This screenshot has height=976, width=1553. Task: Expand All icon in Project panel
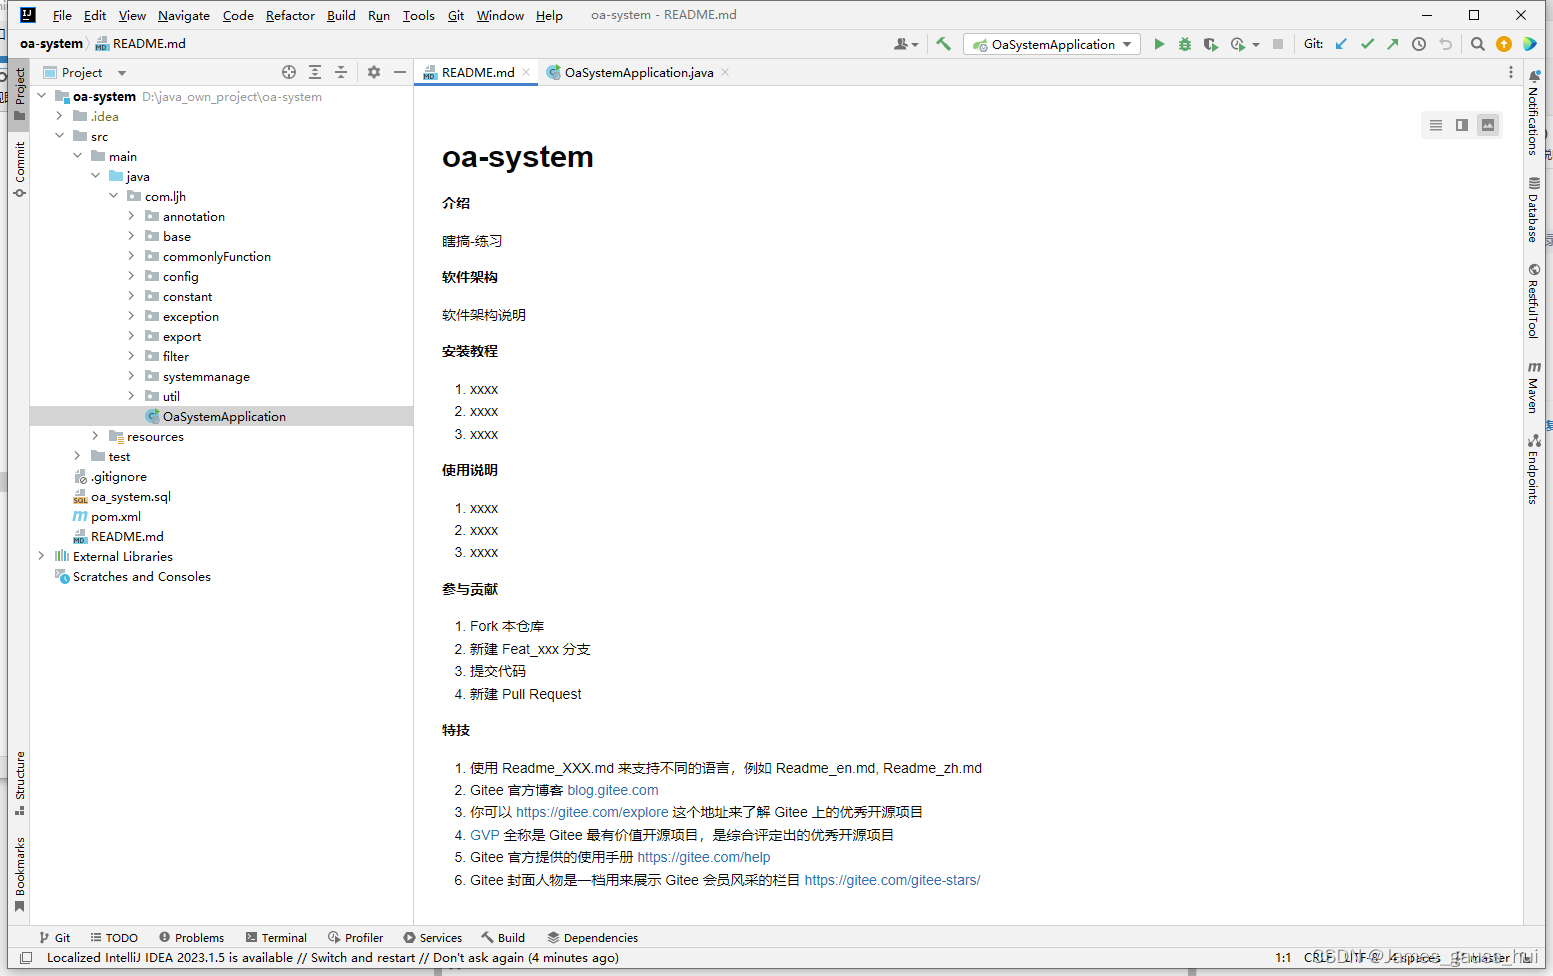[x=315, y=72]
